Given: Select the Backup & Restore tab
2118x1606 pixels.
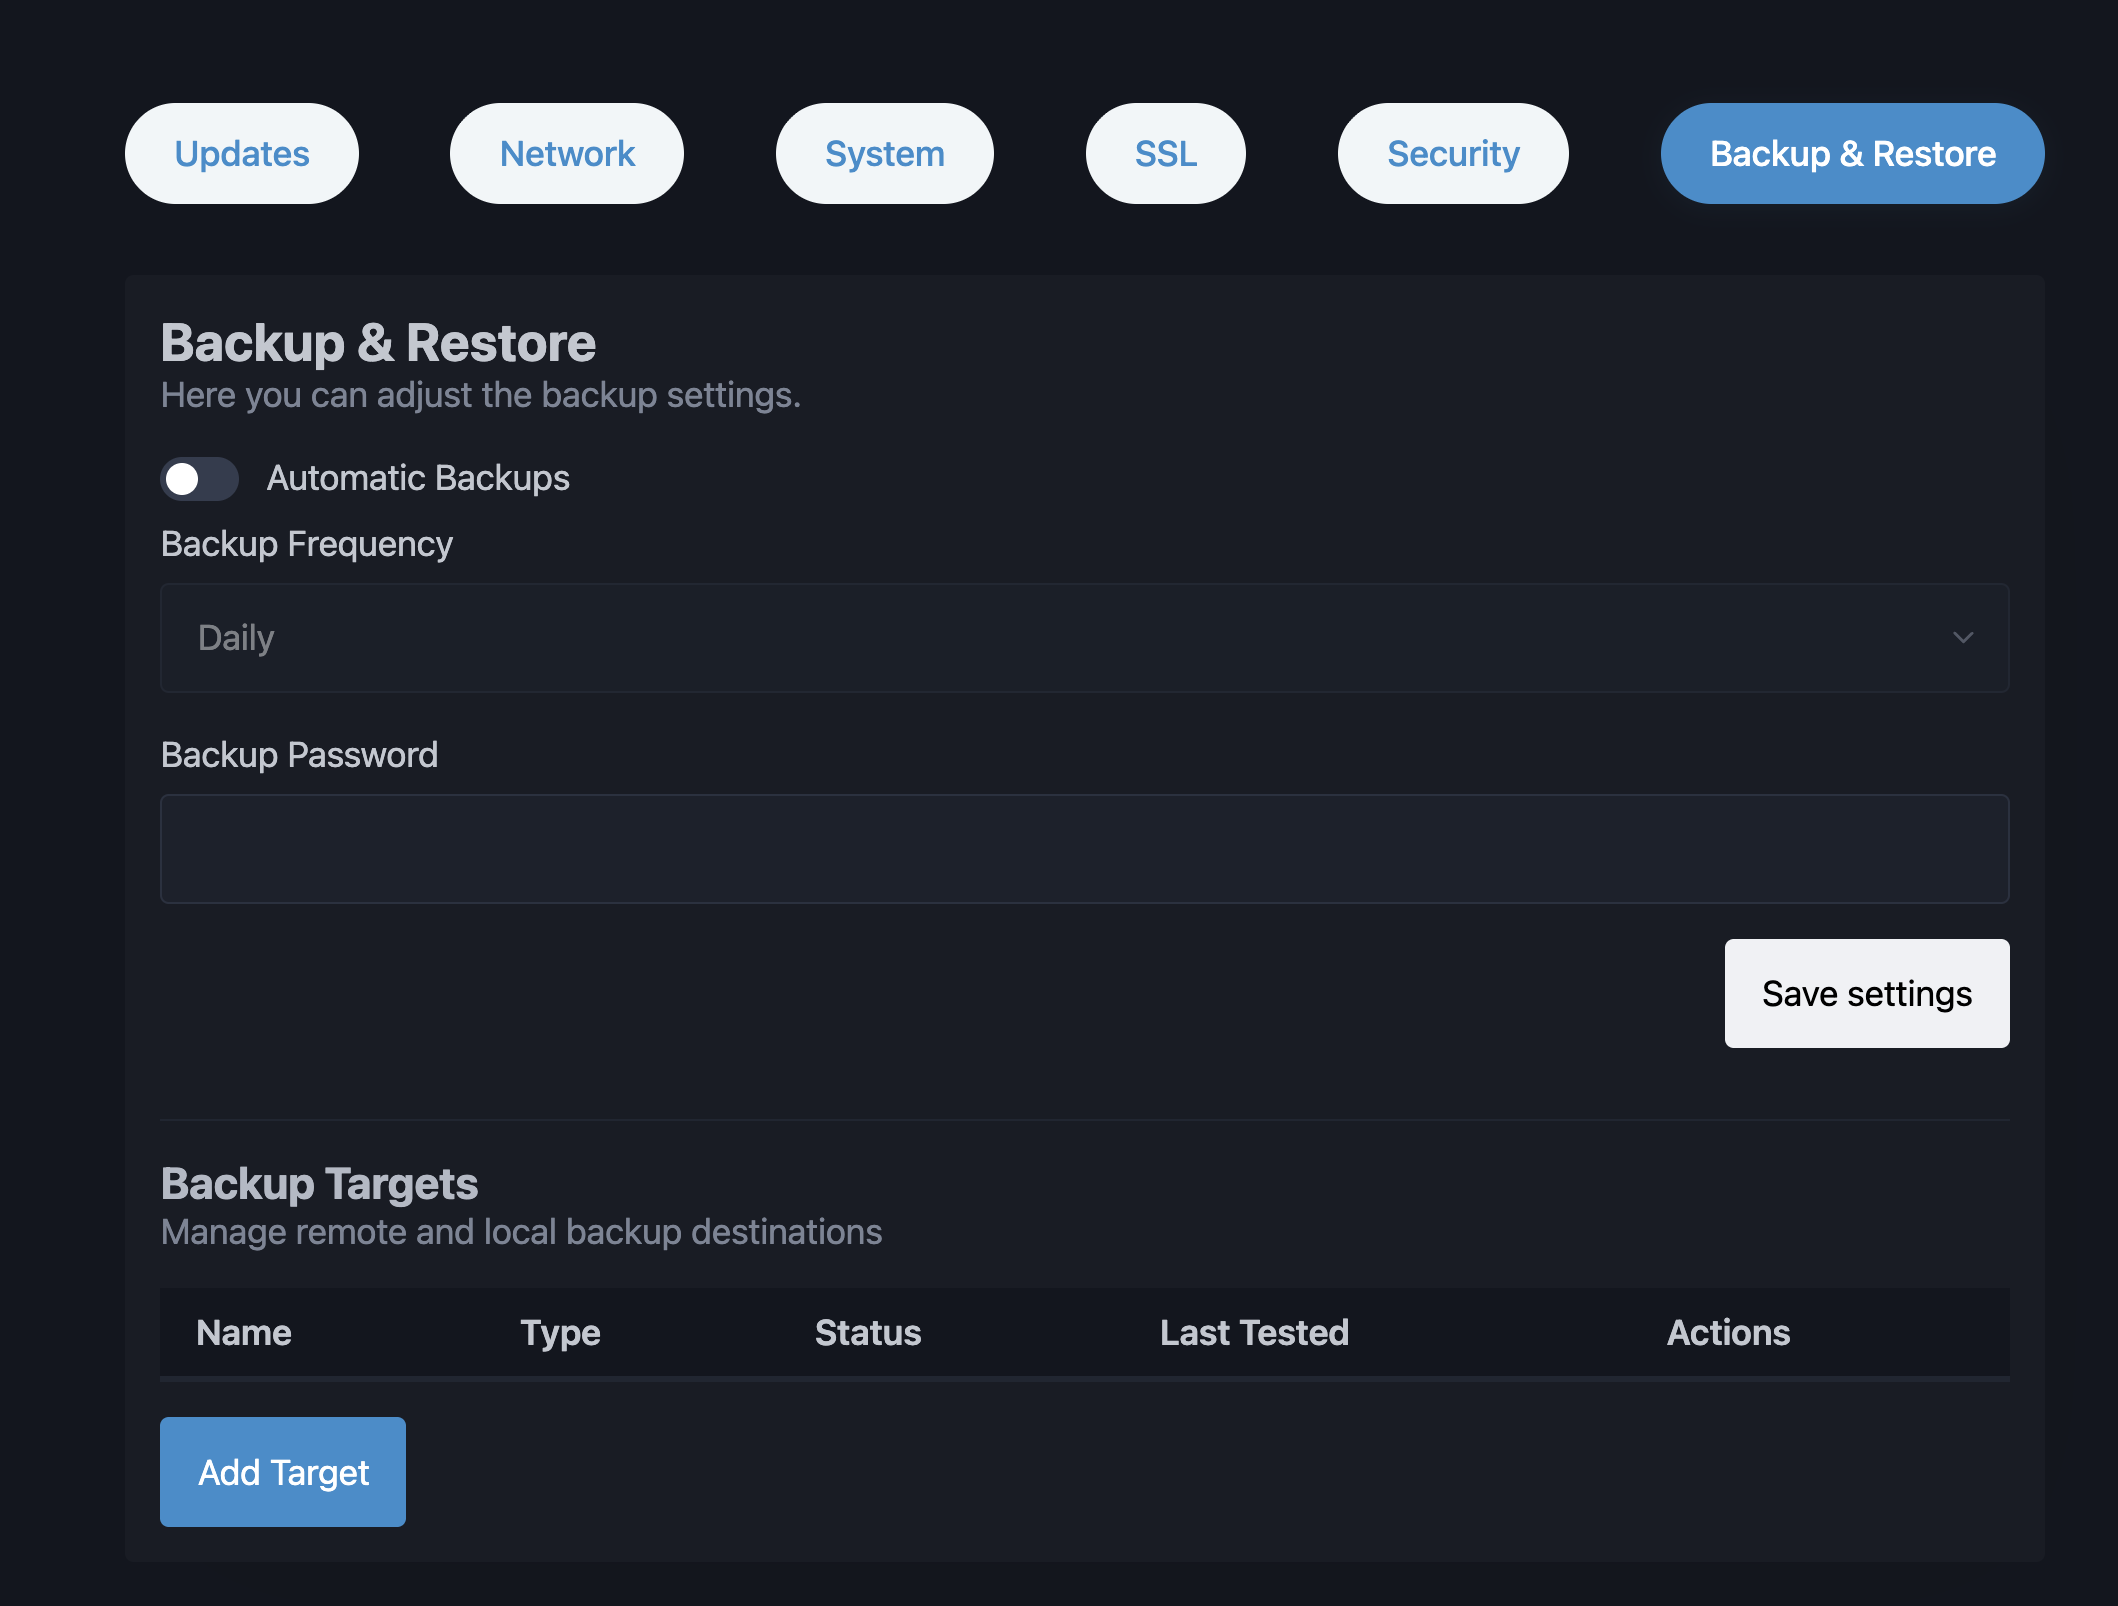Looking at the screenshot, I should click(1851, 153).
